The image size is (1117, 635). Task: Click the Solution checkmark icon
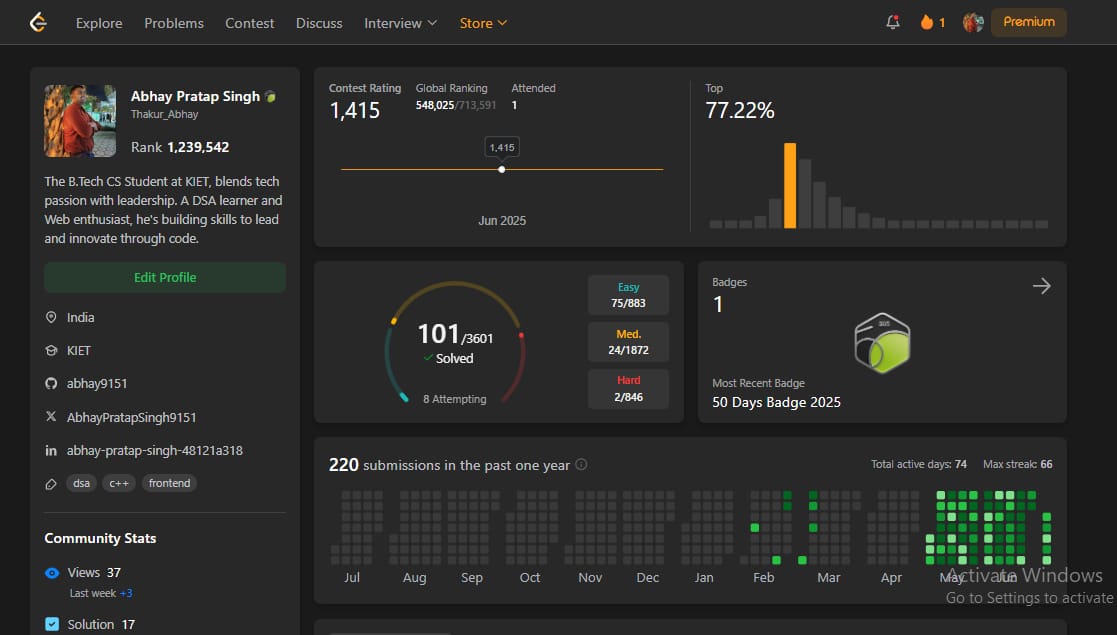coord(52,624)
